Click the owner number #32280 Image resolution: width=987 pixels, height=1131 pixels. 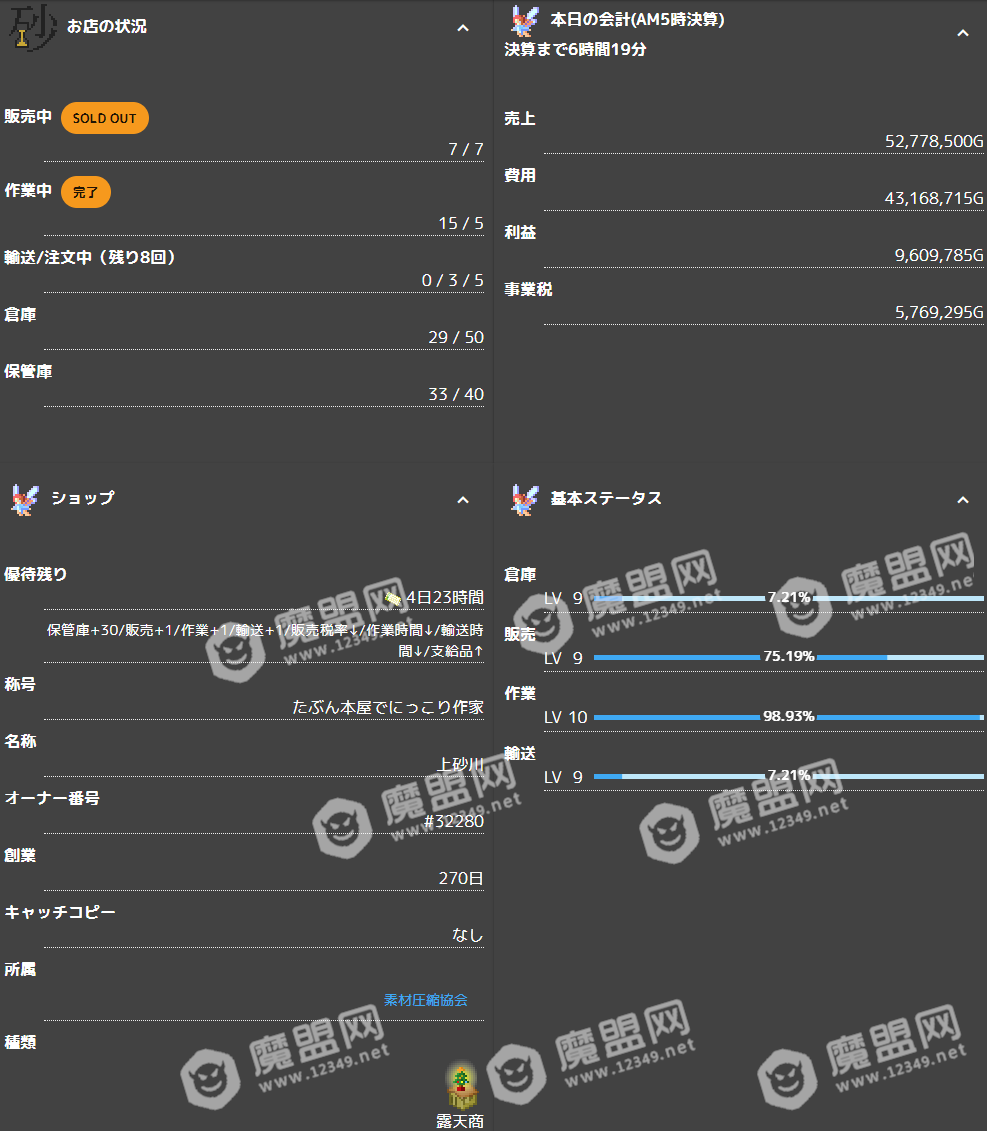(x=454, y=821)
